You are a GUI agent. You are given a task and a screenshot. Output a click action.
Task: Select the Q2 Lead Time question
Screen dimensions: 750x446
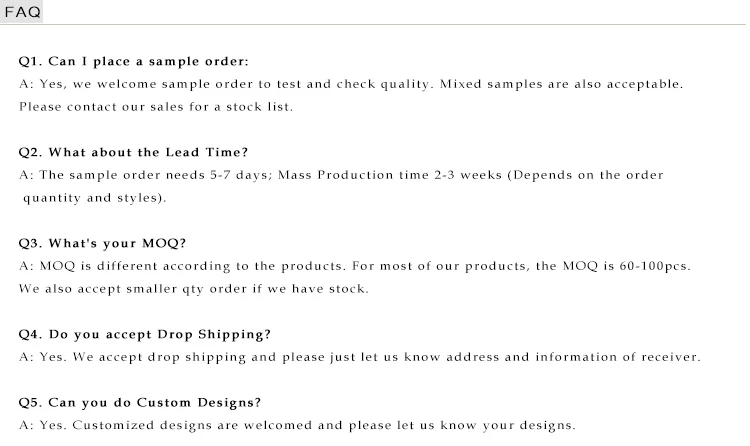pos(133,152)
